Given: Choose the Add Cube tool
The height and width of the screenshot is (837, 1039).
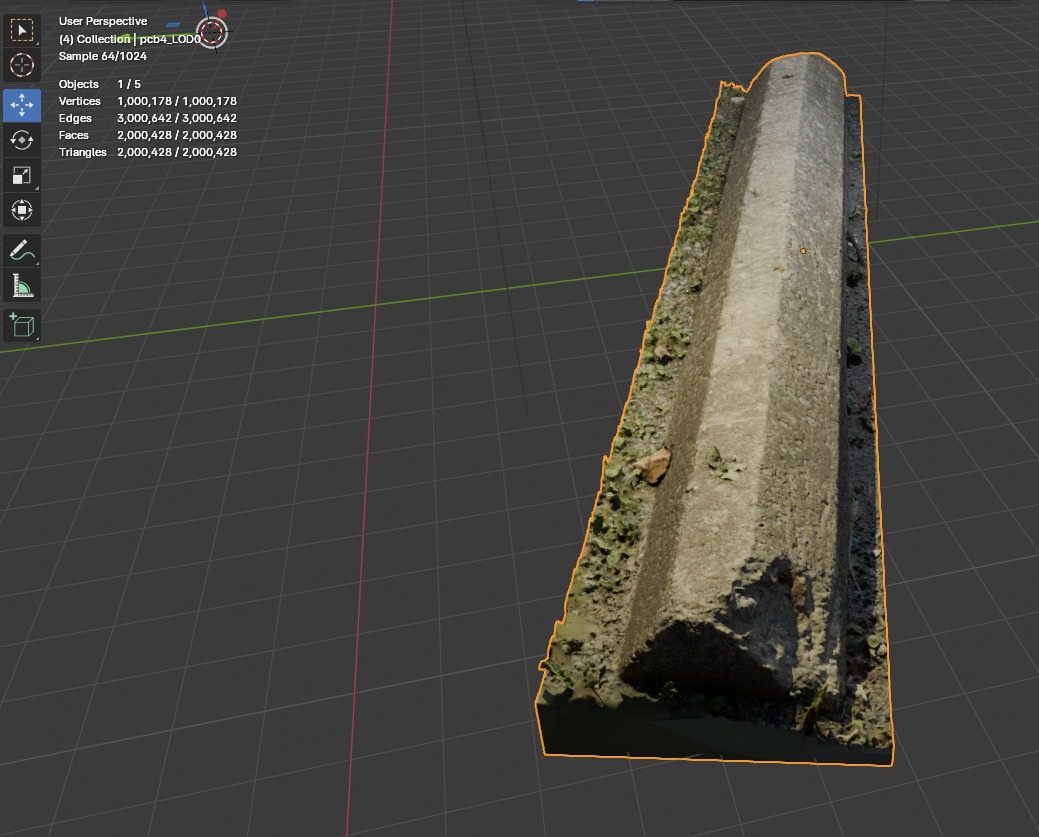Looking at the screenshot, I should click(x=22, y=325).
